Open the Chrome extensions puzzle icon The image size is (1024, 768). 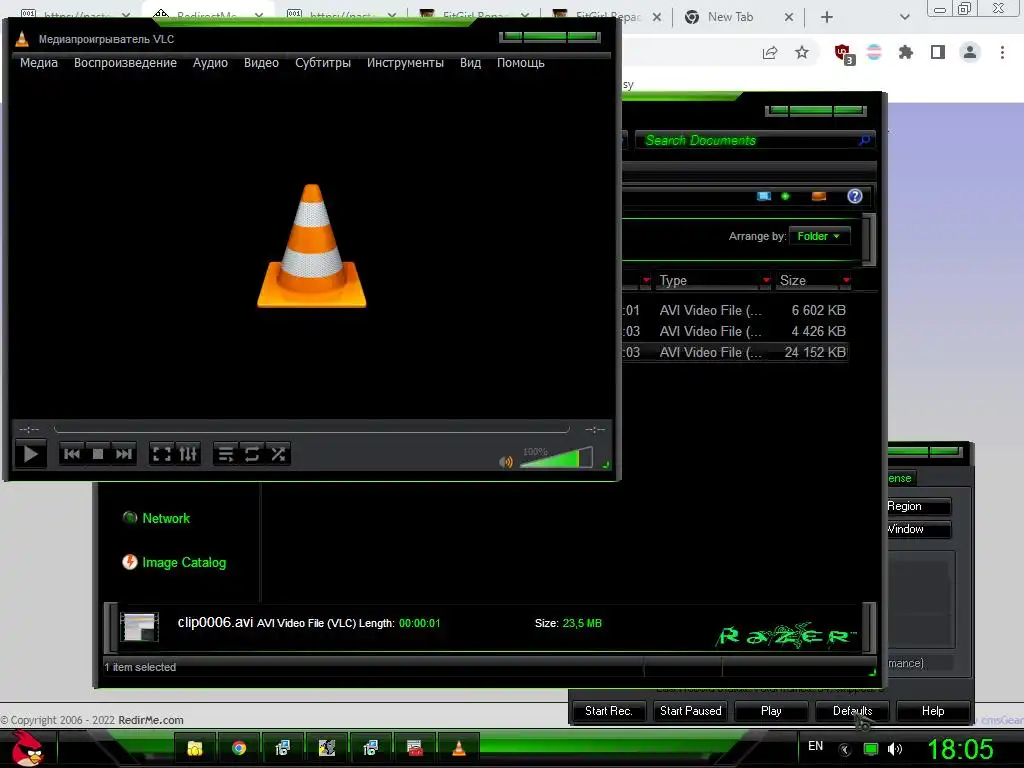pos(906,52)
